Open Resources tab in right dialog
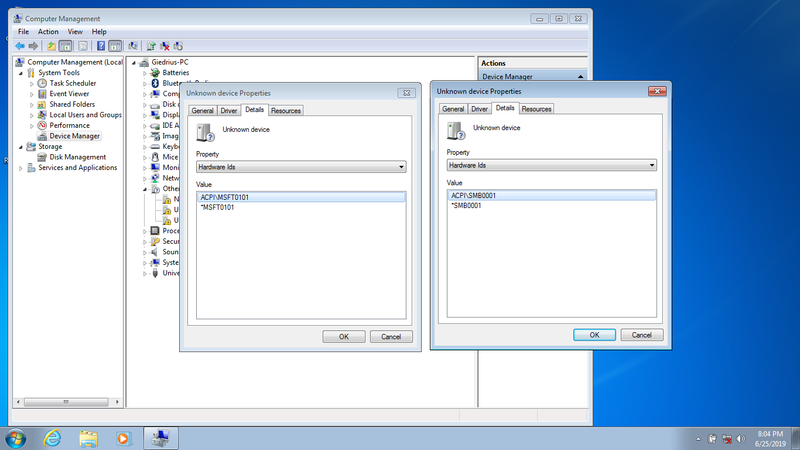Screen dimensions: 800x450 (x=536, y=109)
